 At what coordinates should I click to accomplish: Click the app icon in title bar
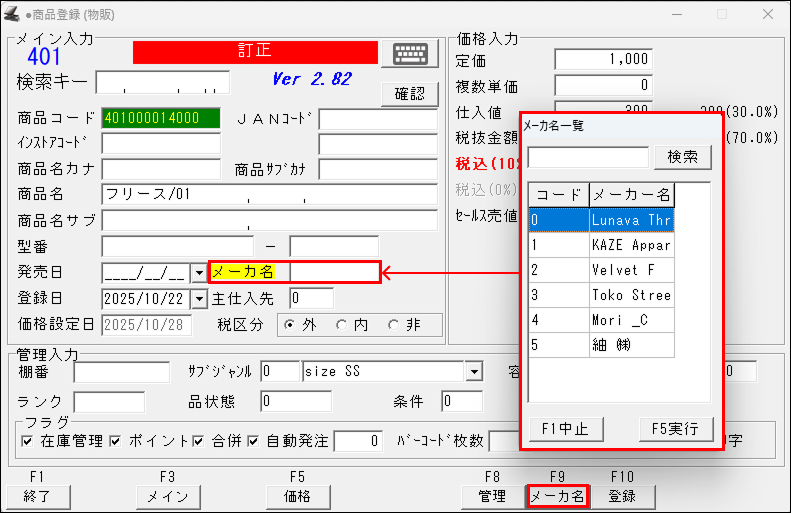[x=13, y=14]
